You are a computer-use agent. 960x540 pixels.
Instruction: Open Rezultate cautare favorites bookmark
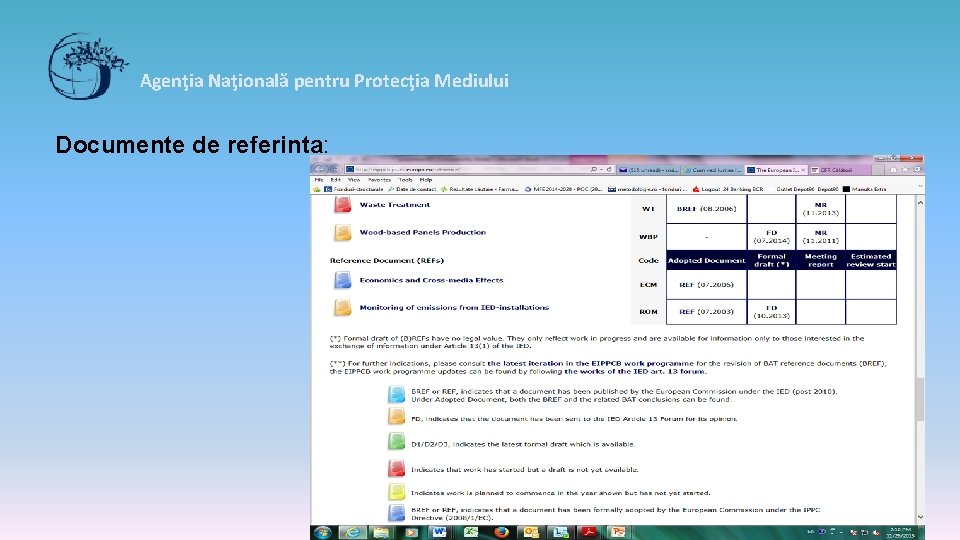tap(479, 189)
